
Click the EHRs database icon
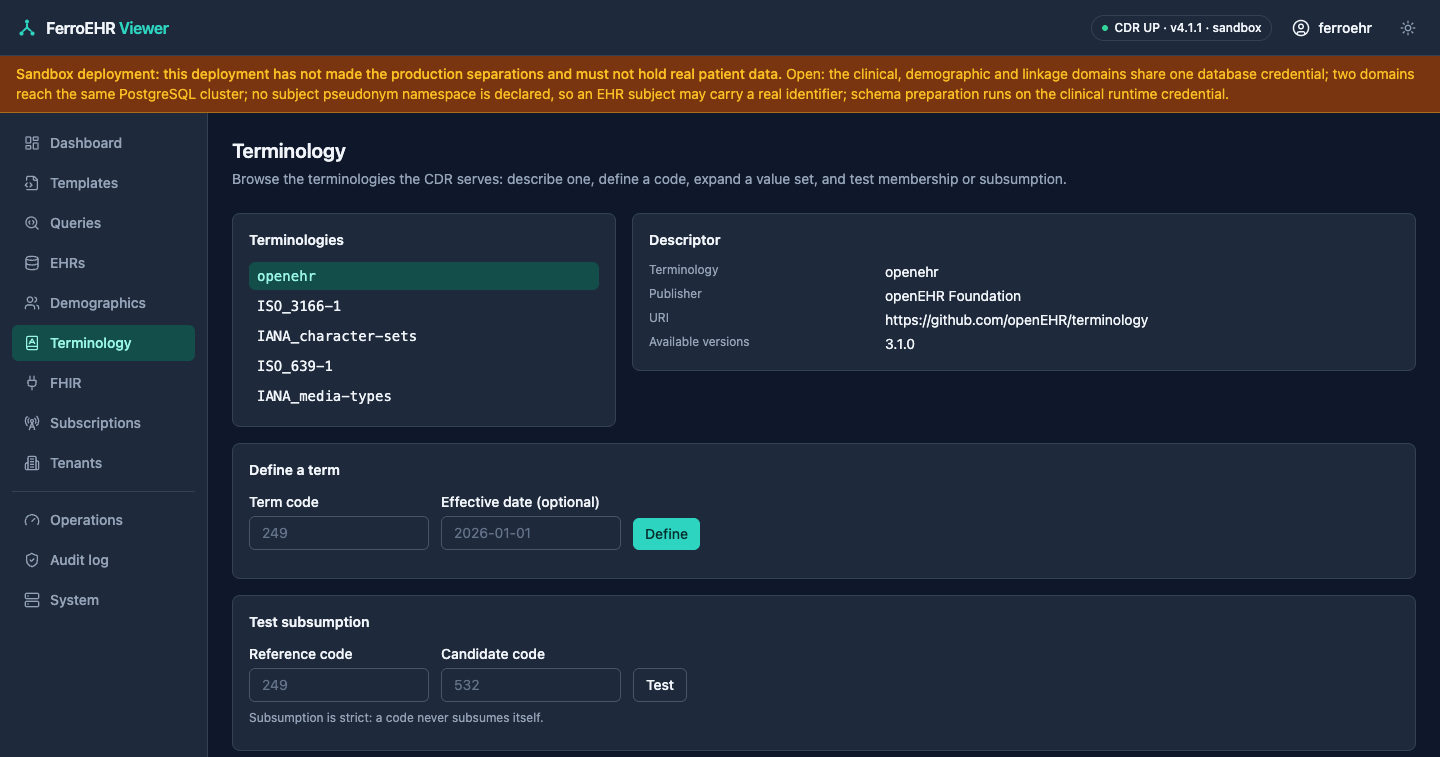click(32, 263)
